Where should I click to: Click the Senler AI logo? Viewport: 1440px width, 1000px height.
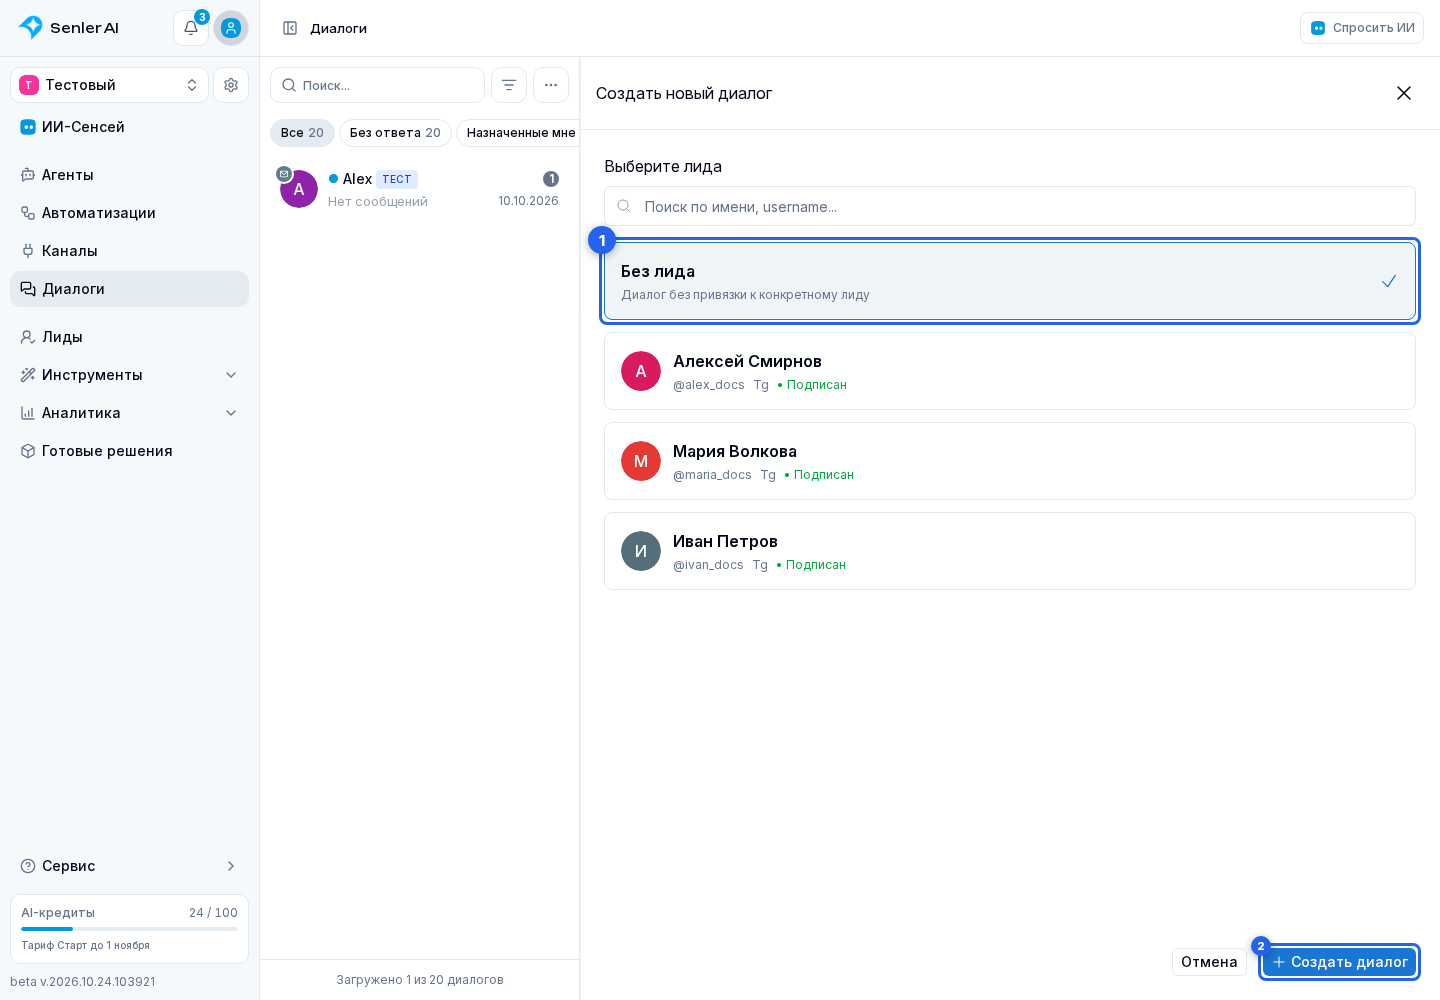(69, 28)
